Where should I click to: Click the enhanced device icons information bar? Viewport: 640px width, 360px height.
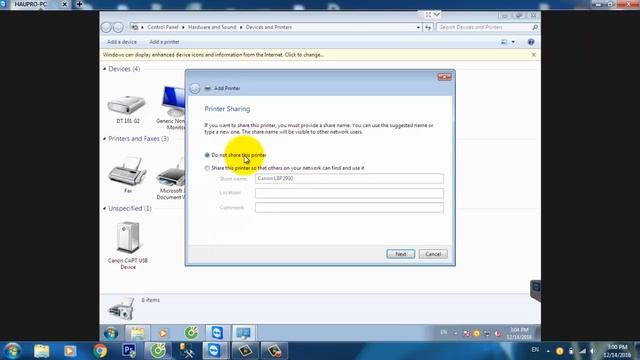click(x=213, y=55)
